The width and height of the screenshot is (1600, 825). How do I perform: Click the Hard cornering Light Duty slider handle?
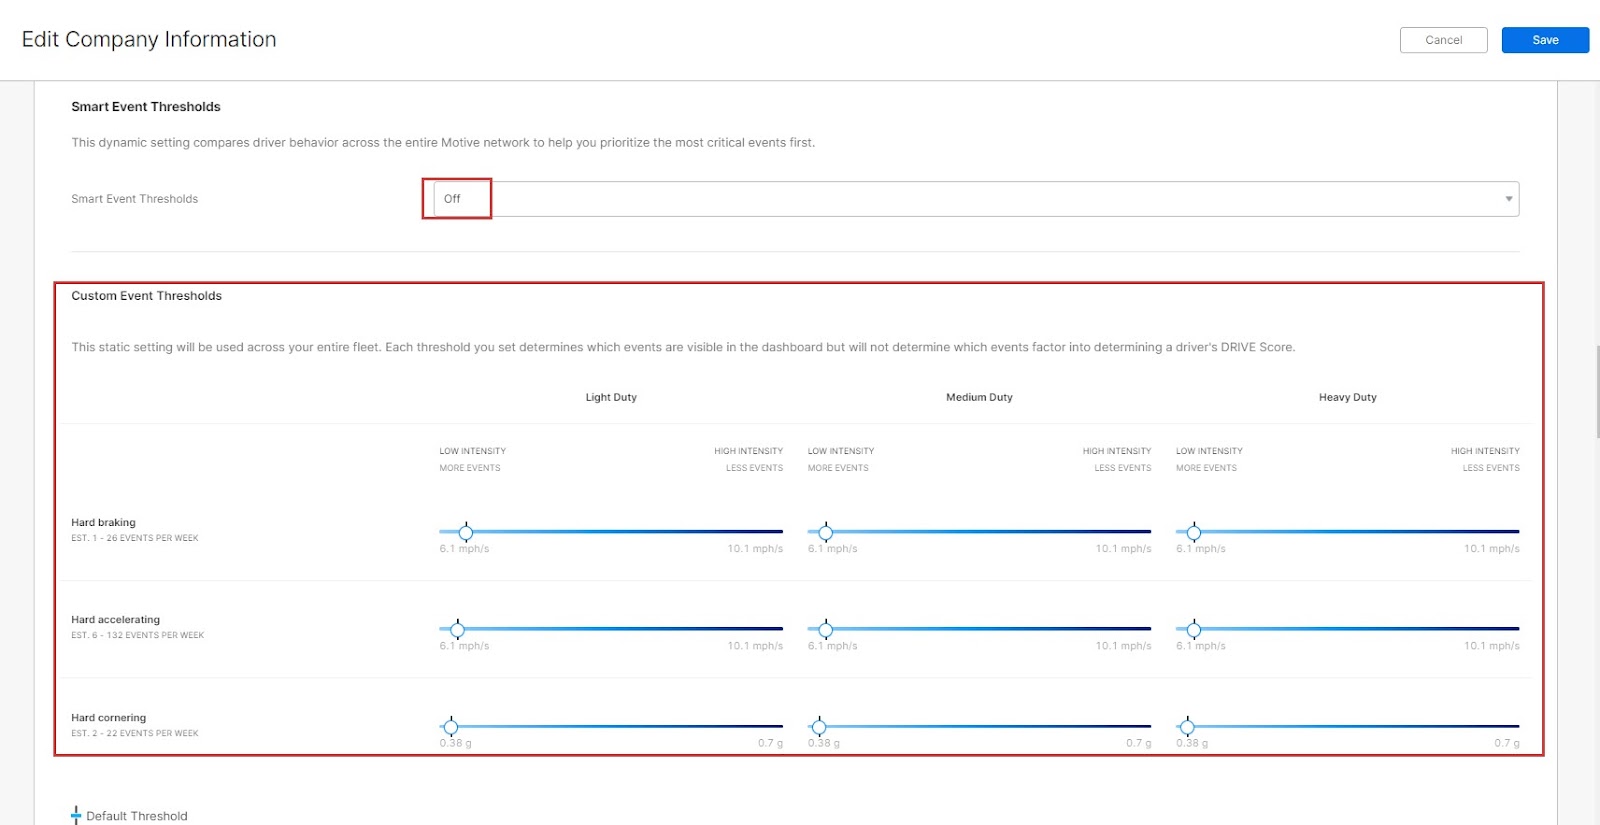[450, 727]
